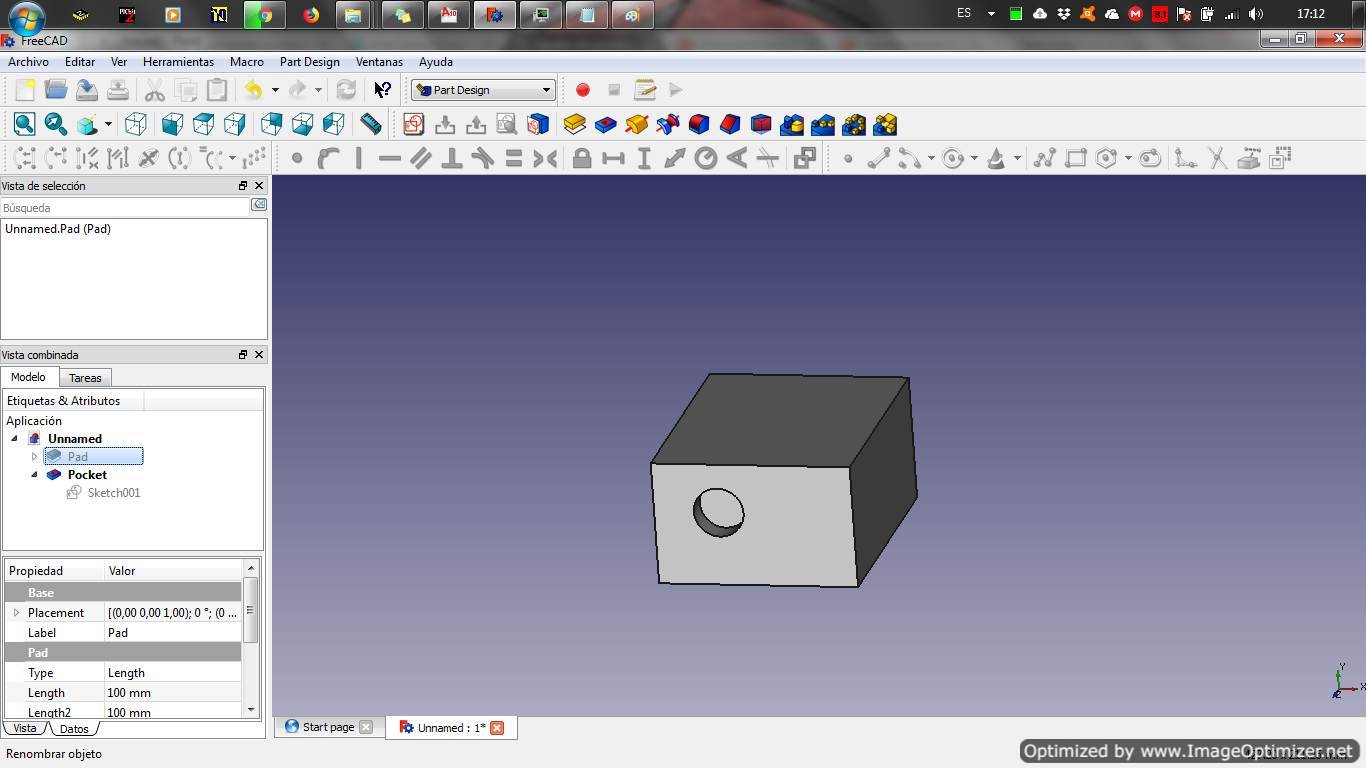
Task: Select the Revolution tool icon
Action: click(637, 124)
